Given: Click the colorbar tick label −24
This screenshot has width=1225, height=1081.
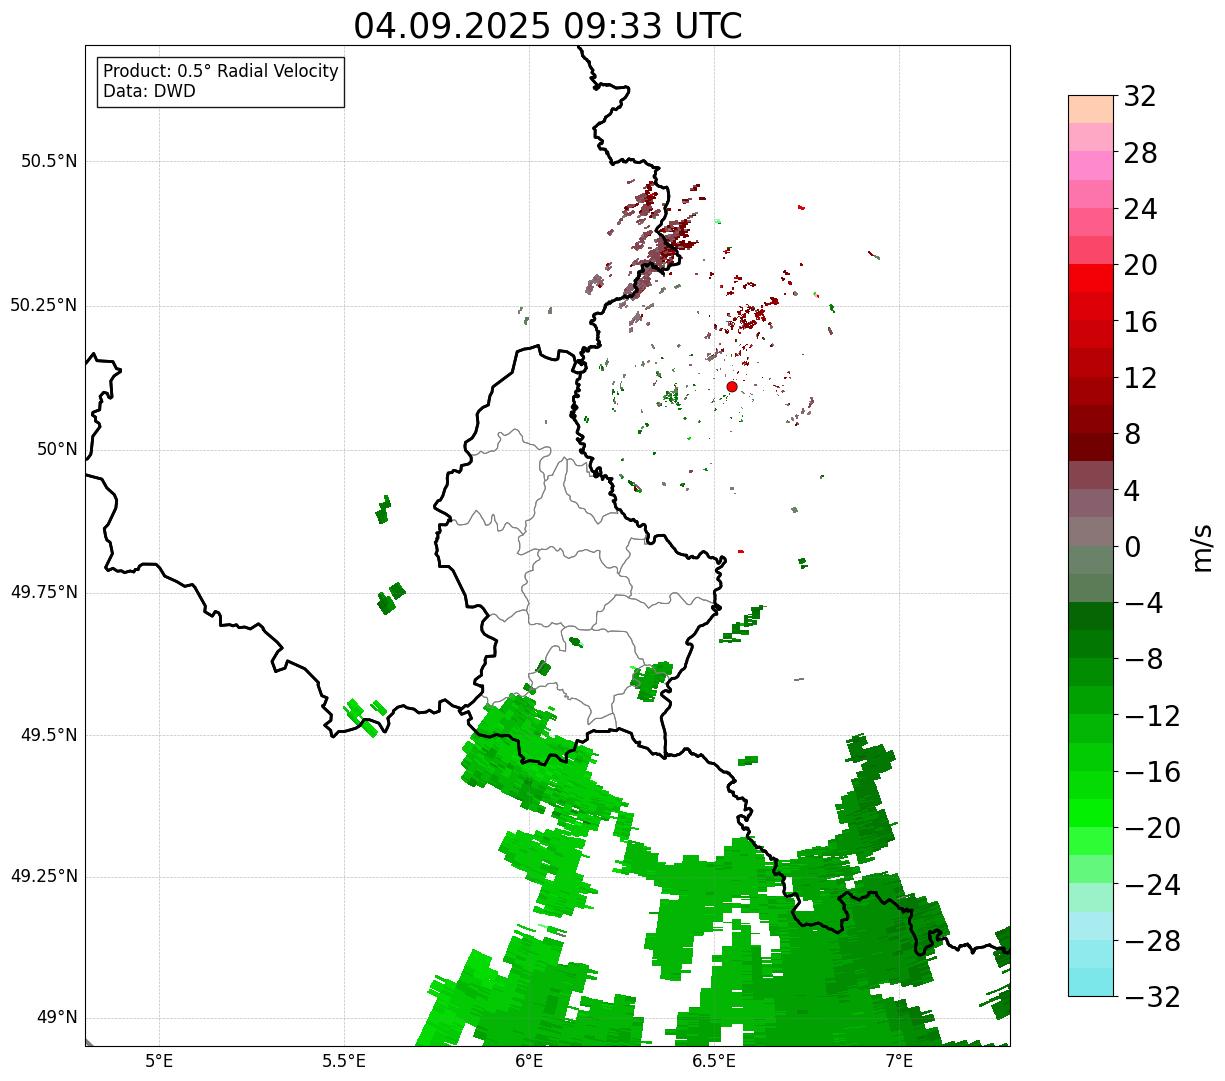Looking at the screenshot, I should pos(1151,884).
